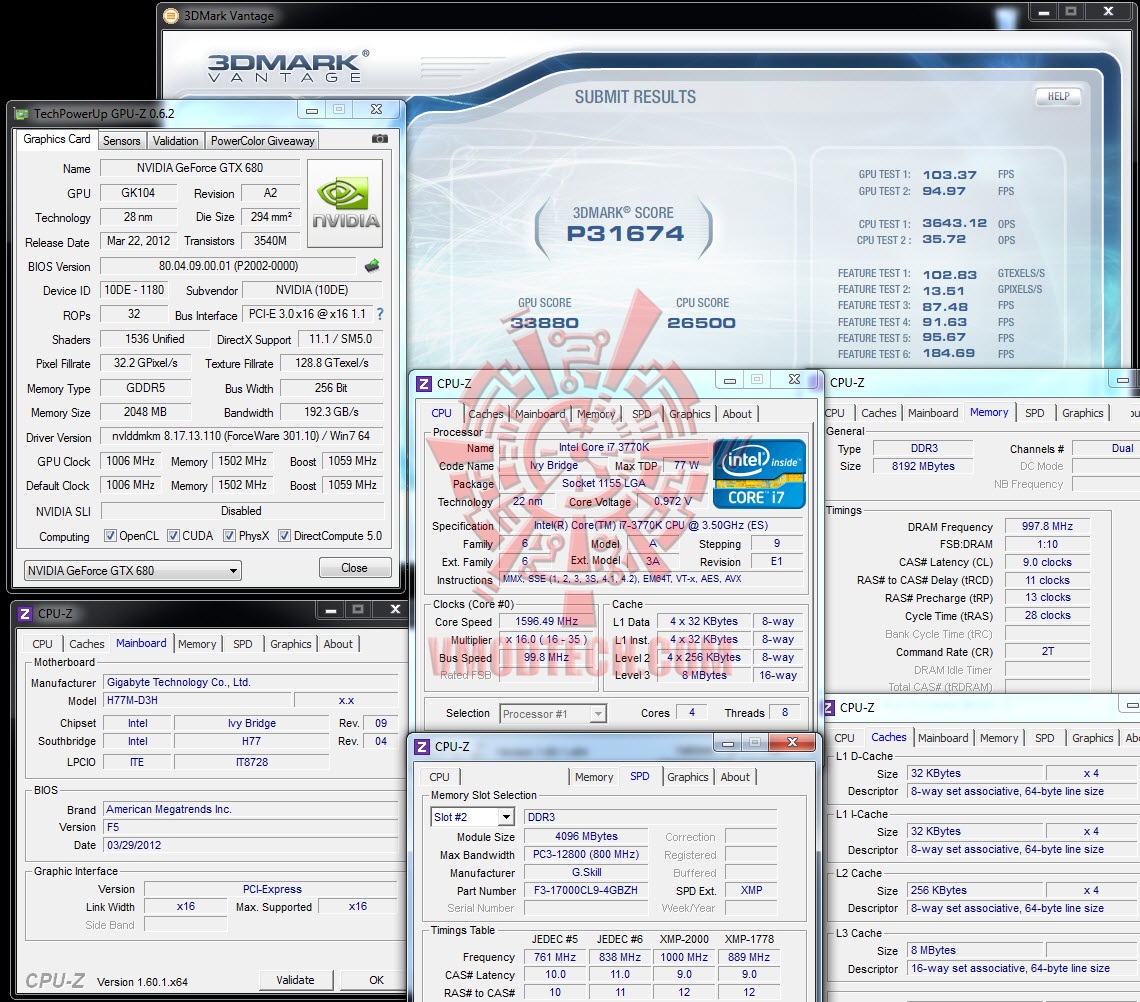Click the BIOS date 03/29/2012
This screenshot has width=1140, height=1002.
pos(250,845)
